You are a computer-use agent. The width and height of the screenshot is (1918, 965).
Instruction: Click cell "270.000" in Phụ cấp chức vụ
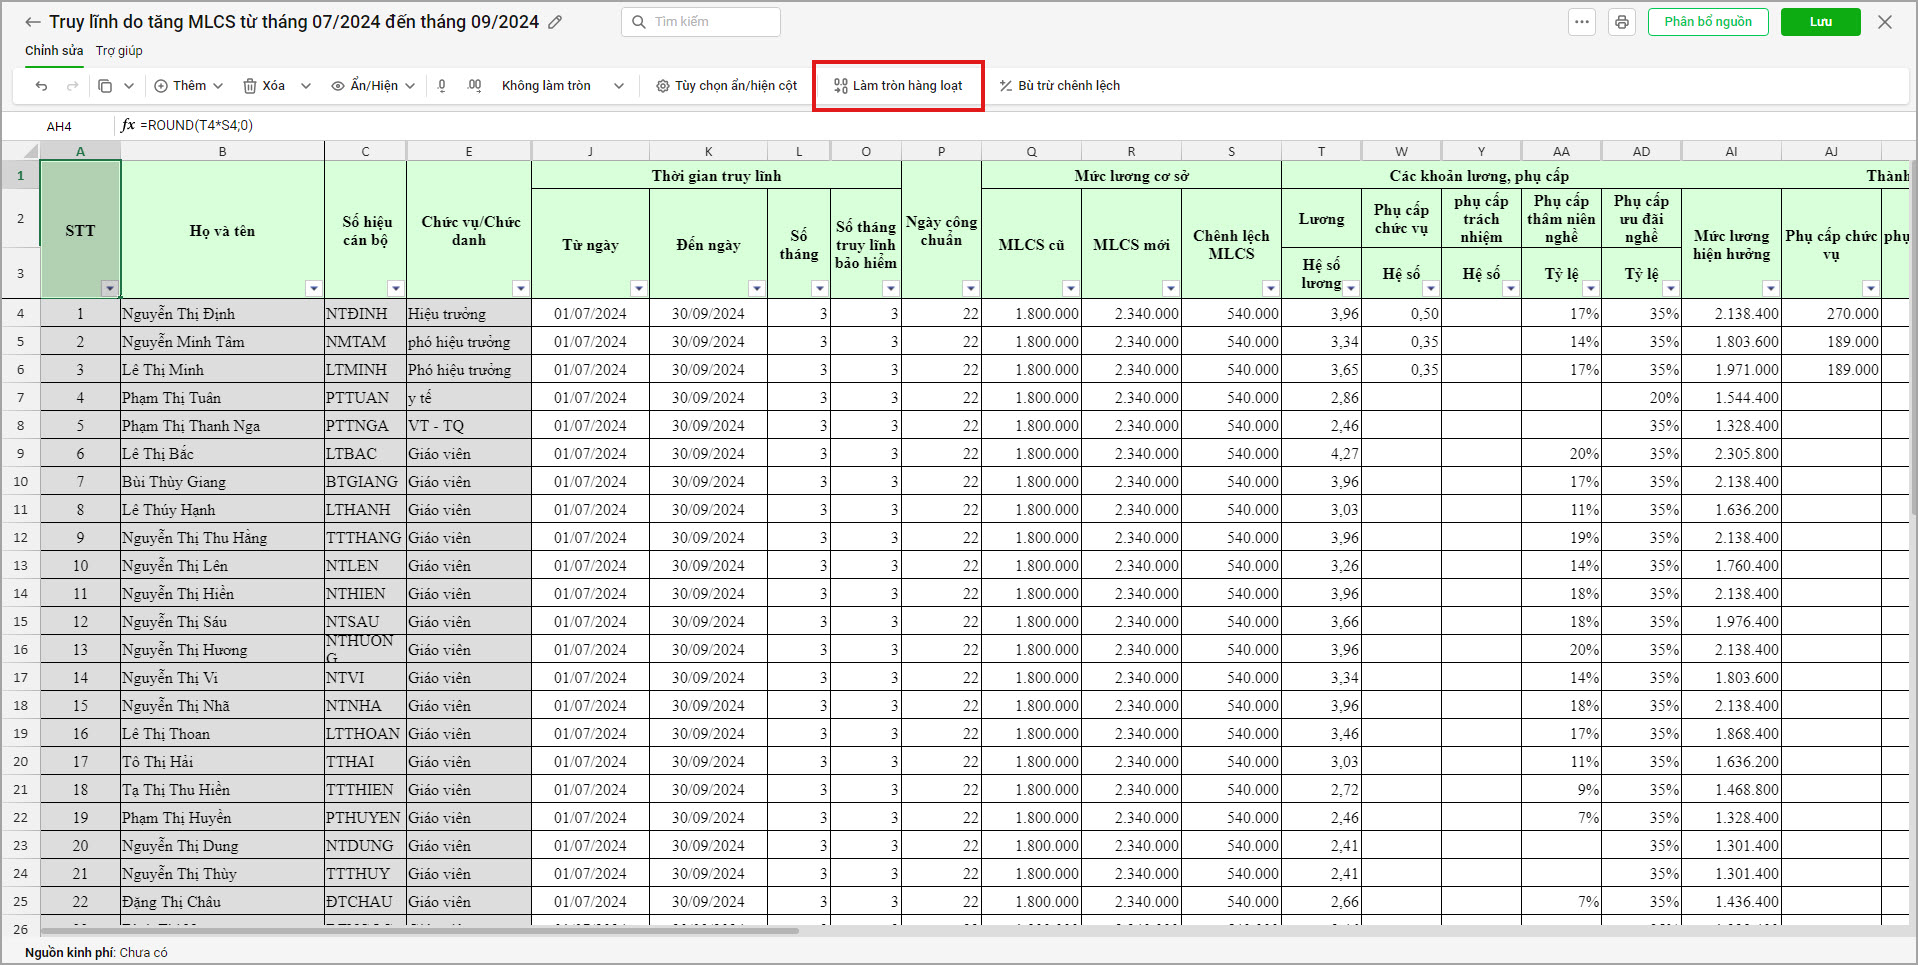[1831, 313]
